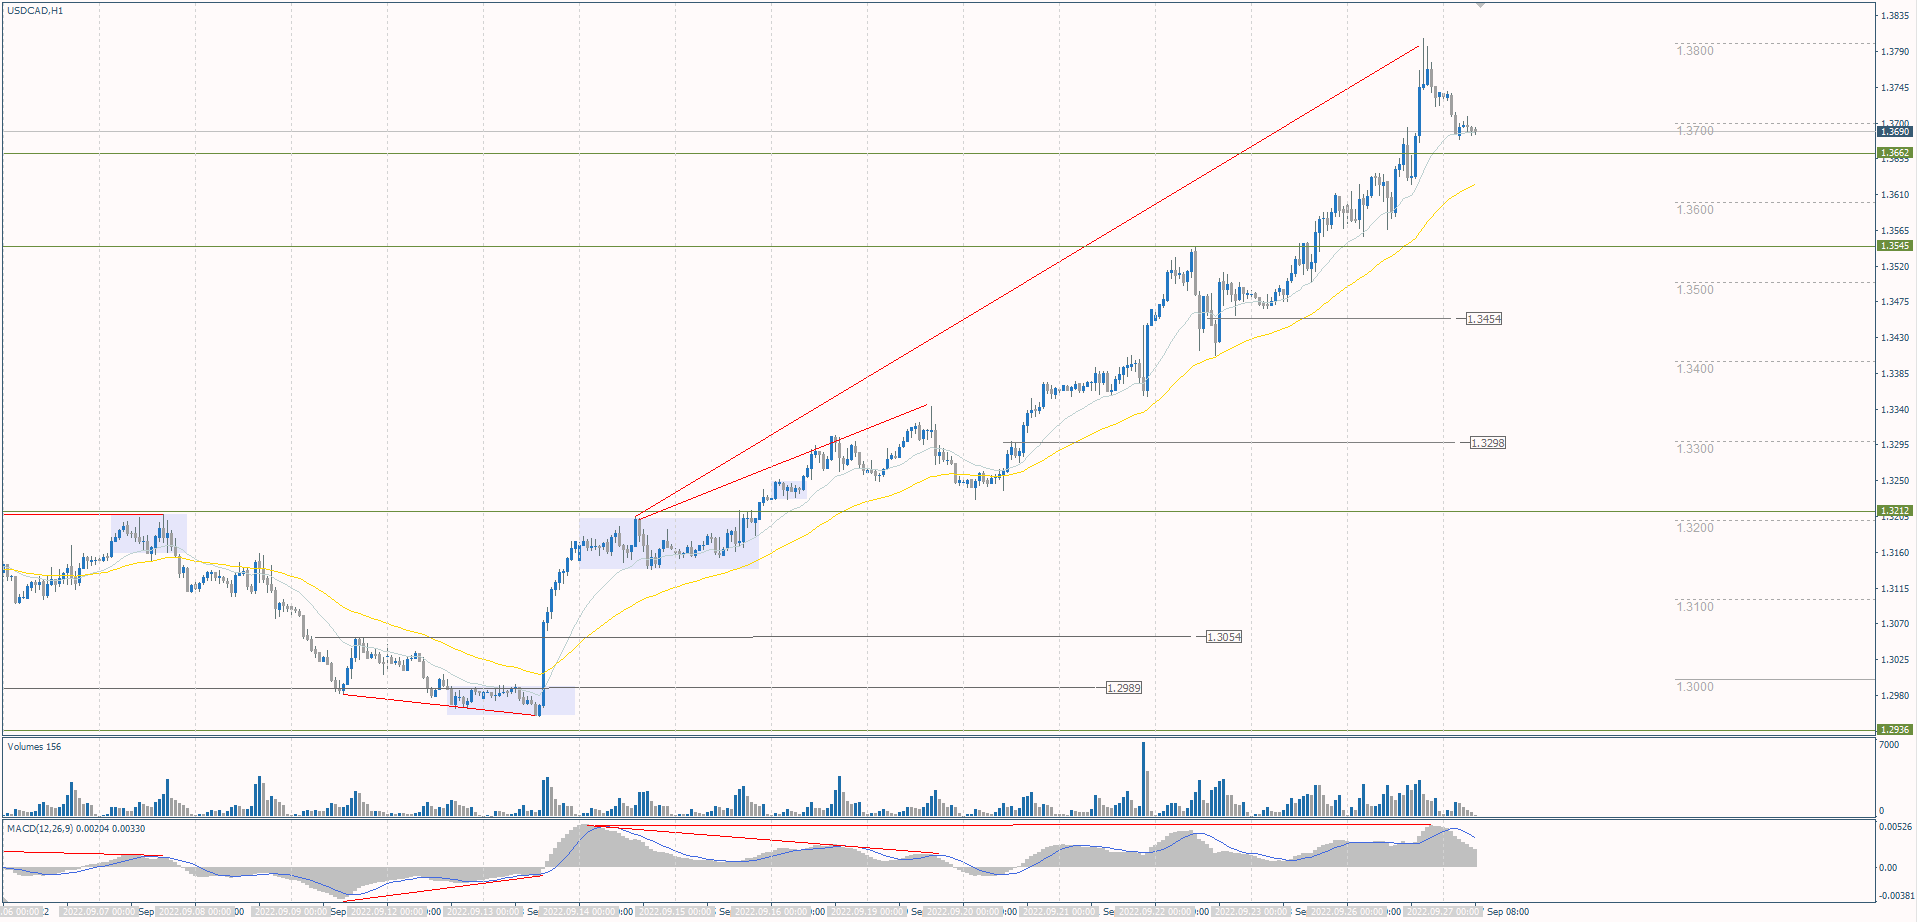Screen dimensions: 1917x922
Task: Click the 1.3200 round level text
Action: 1695,528
